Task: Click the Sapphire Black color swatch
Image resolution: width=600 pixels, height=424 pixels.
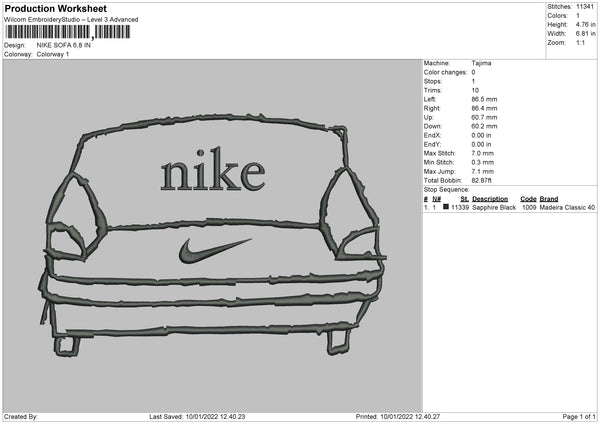Action: [446, 207]
